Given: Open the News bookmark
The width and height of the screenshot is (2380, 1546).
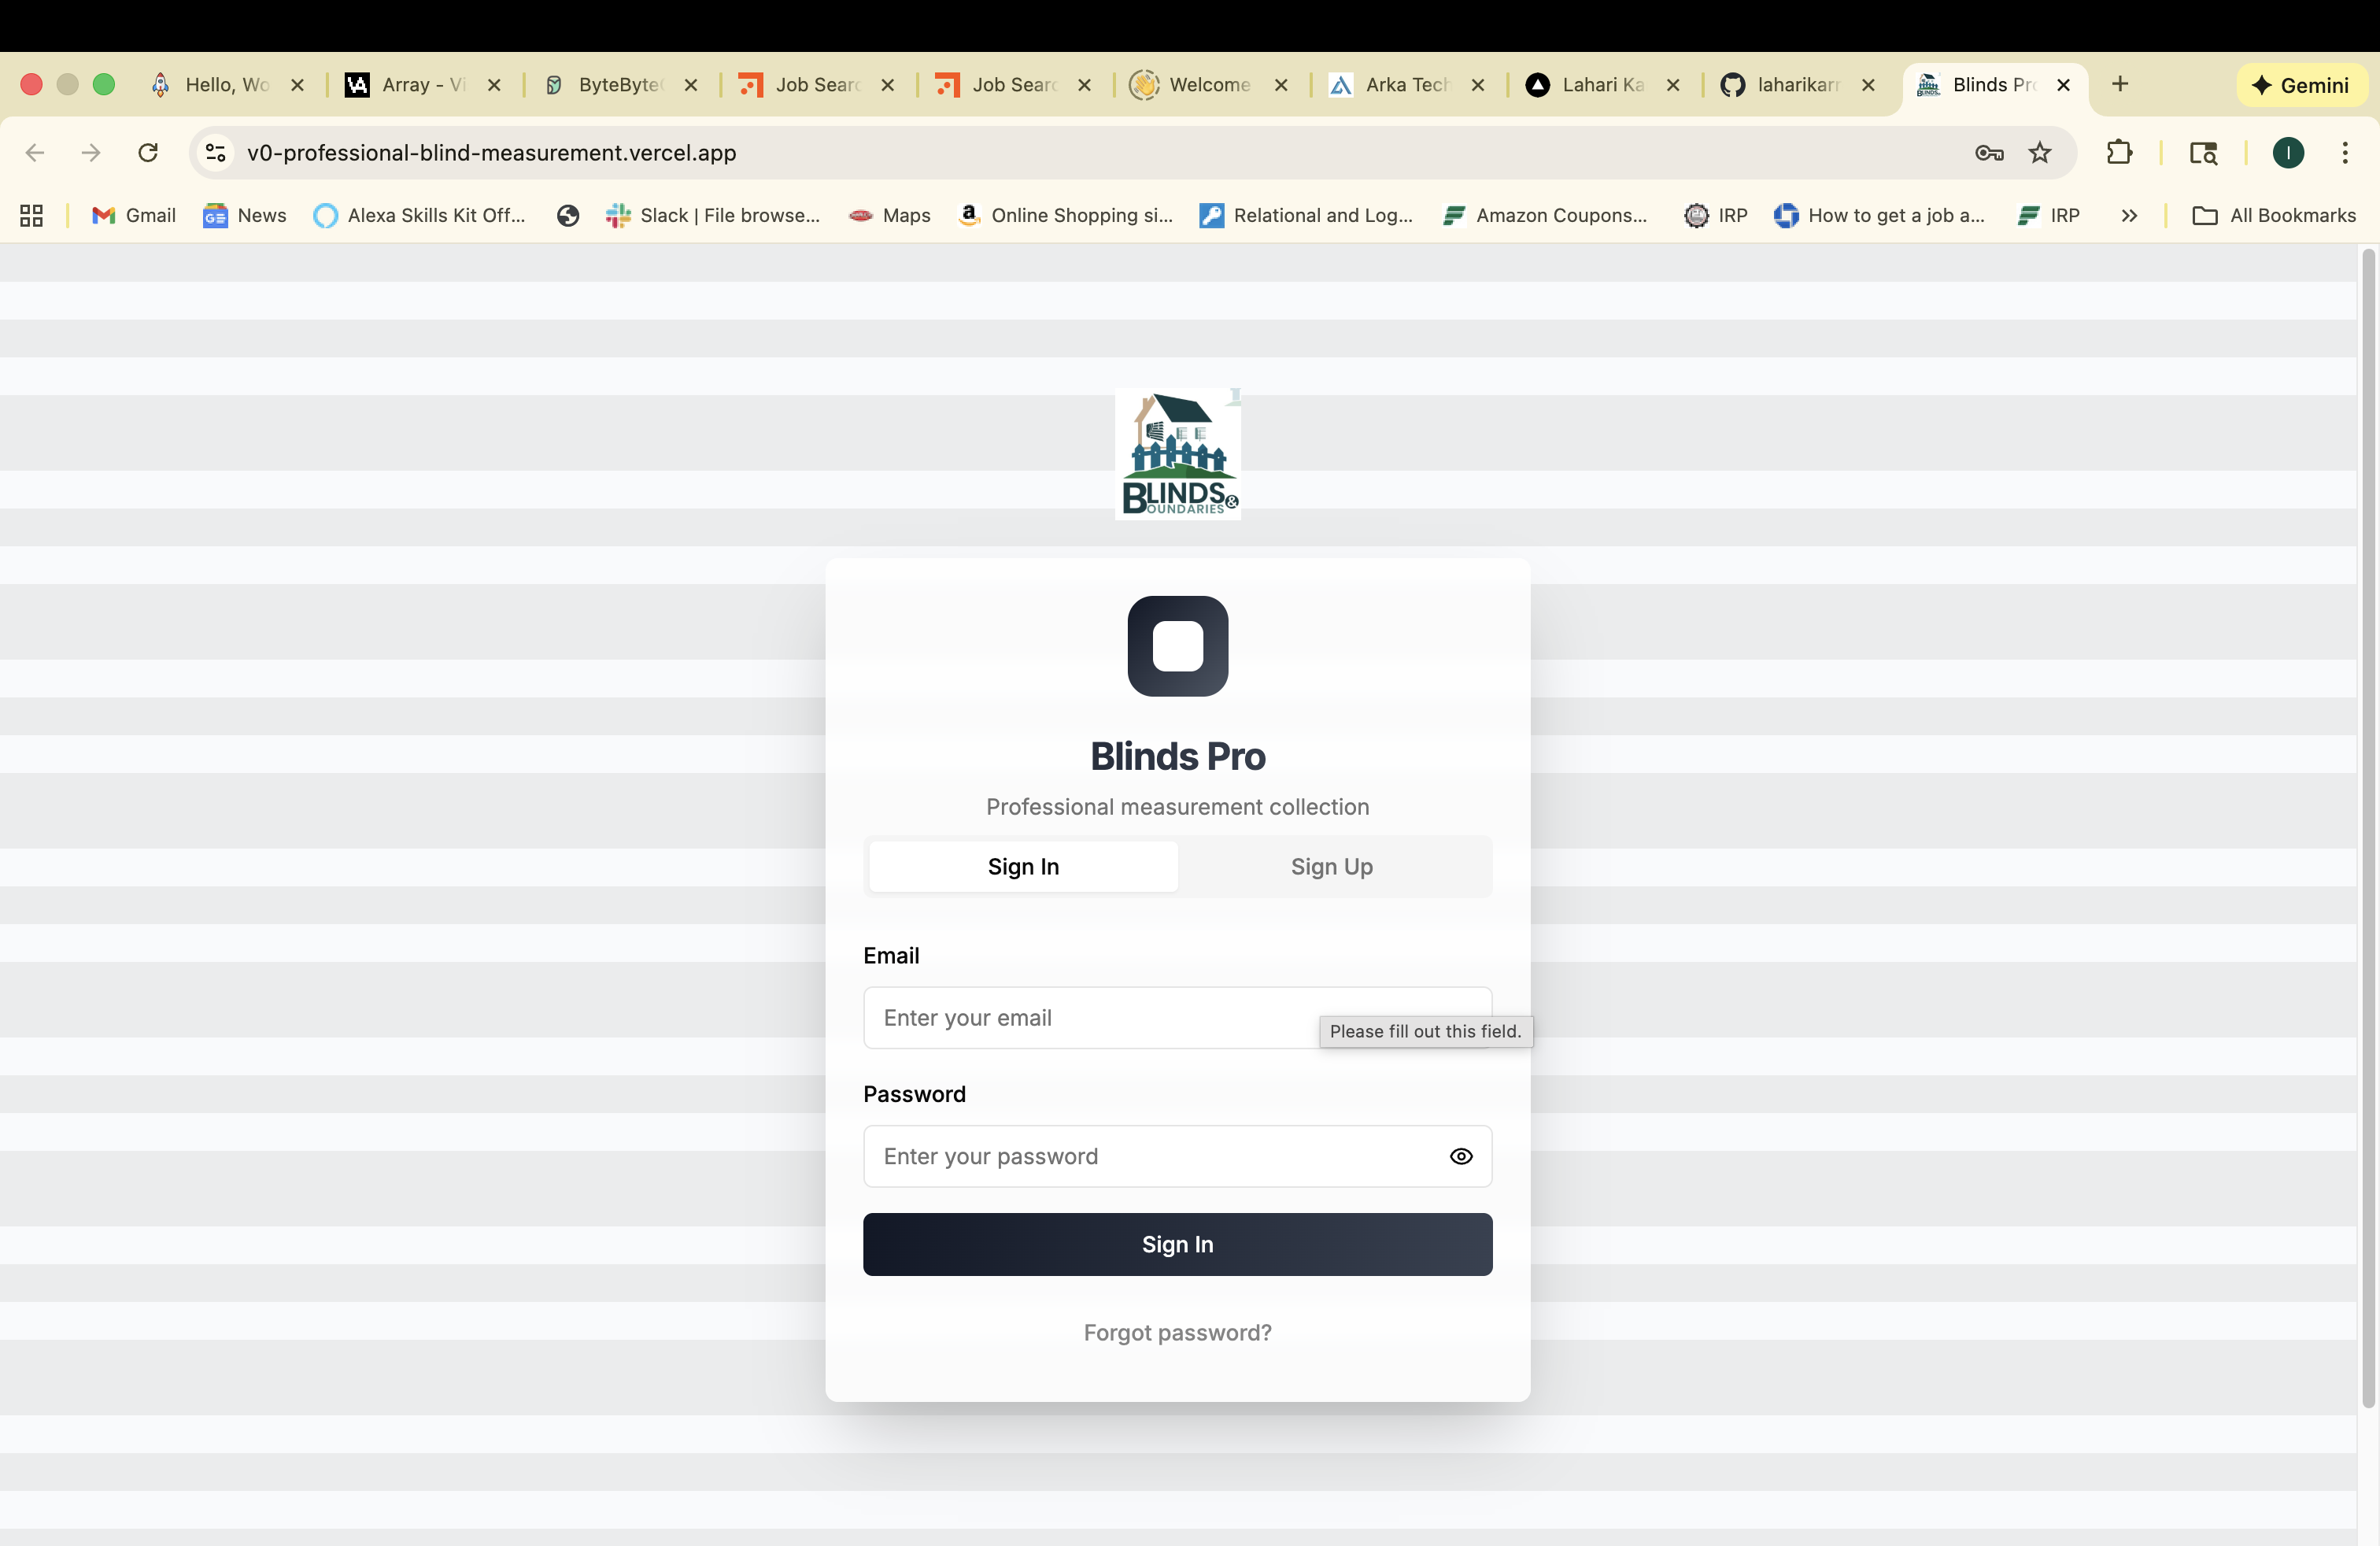Looking at the screenshot, I should point(245,216).
